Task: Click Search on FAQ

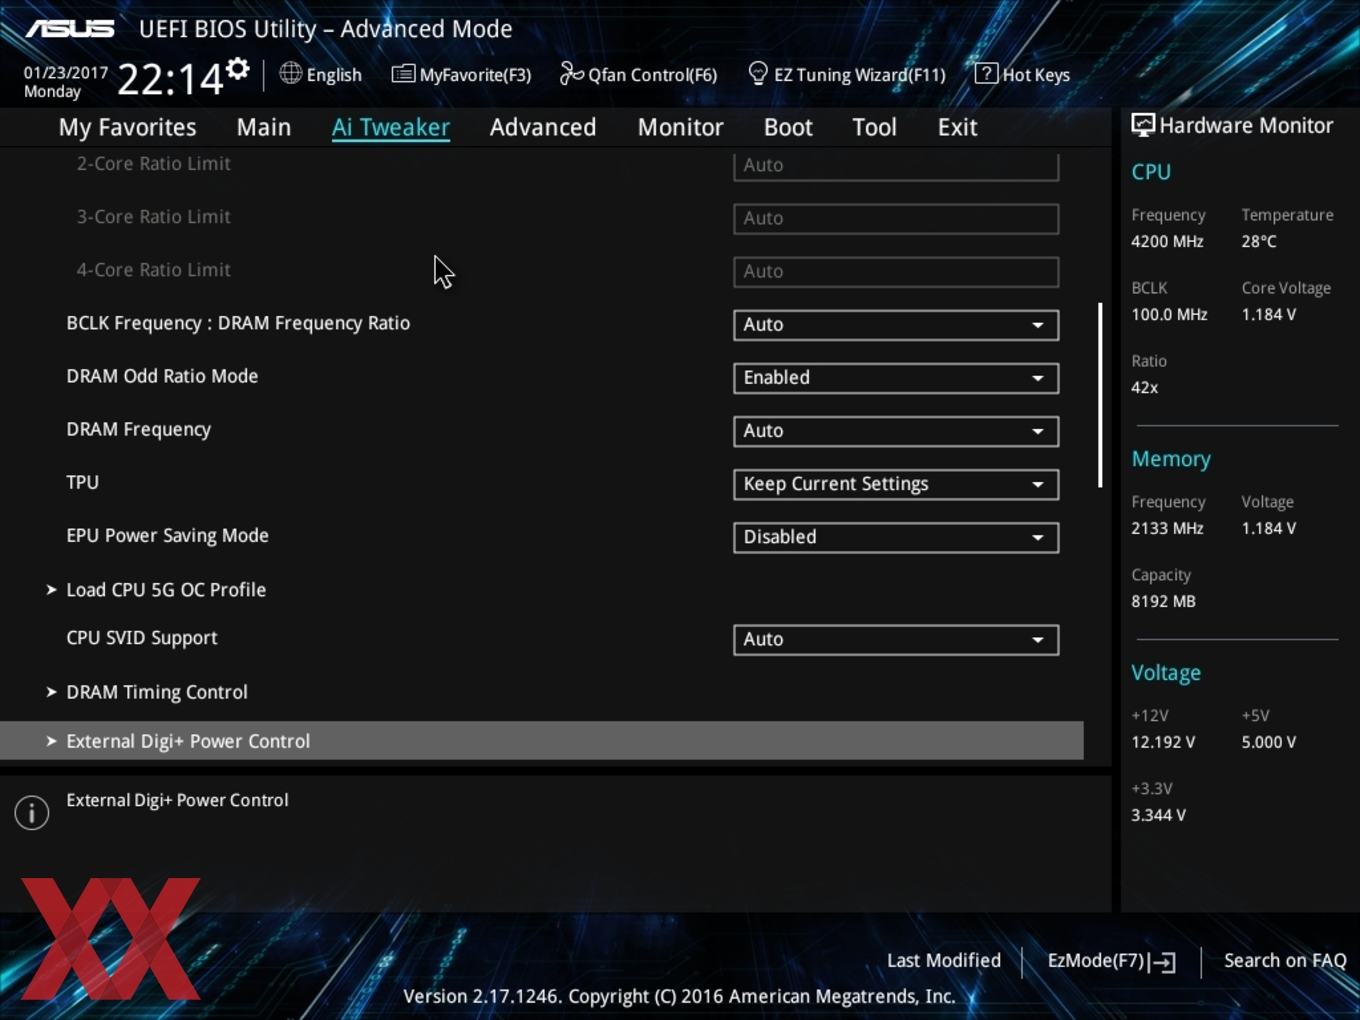Action: click(1285, 961)
